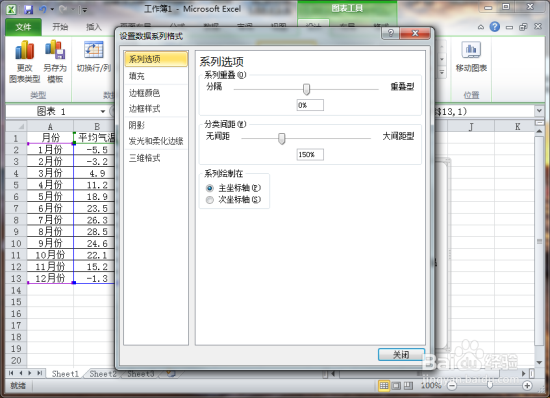Select Fill (填充) in dialog sidebar
Screen dimensions: 550x398
click(156, 76)
